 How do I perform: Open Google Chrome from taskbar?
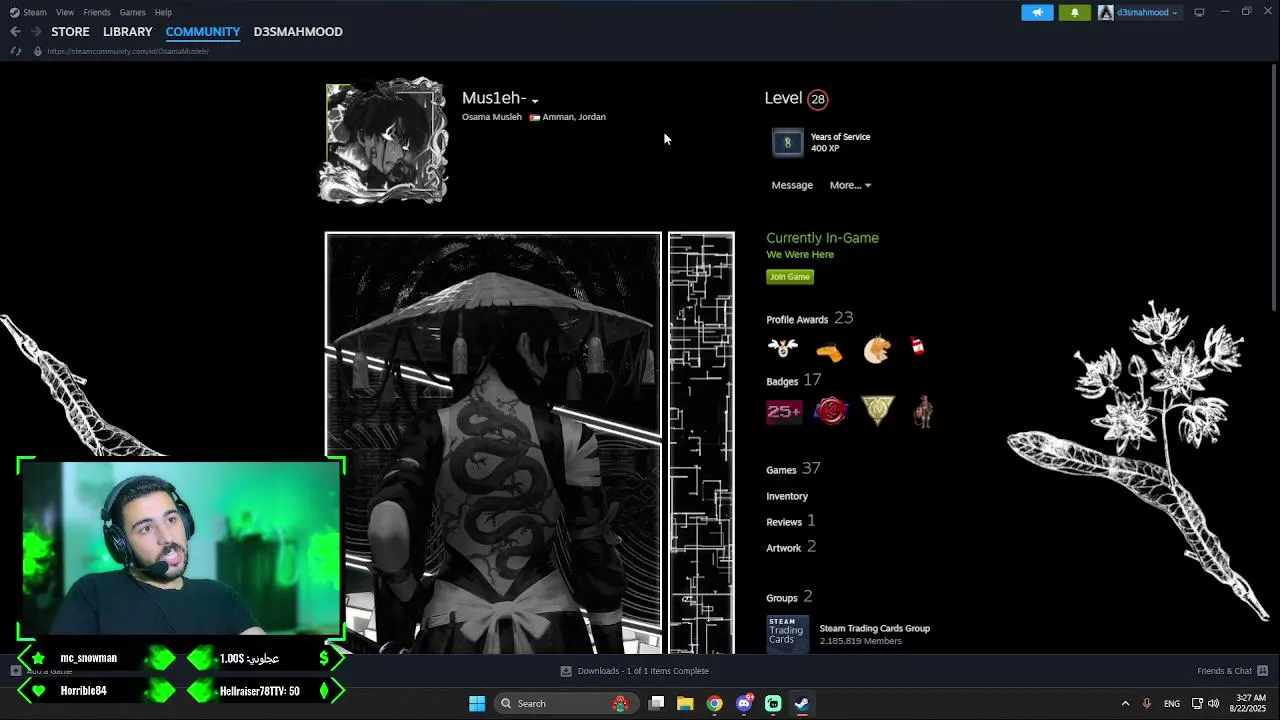[714, 703]
